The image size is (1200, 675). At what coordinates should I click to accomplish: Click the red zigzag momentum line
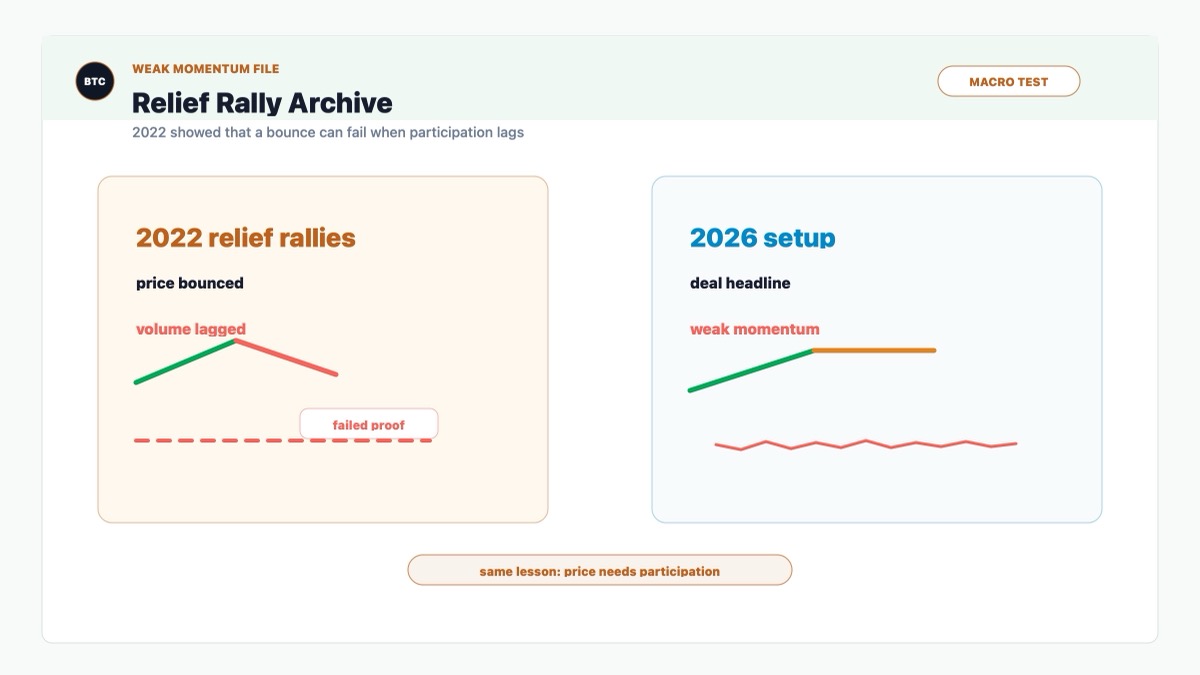(x=866, y=444)
